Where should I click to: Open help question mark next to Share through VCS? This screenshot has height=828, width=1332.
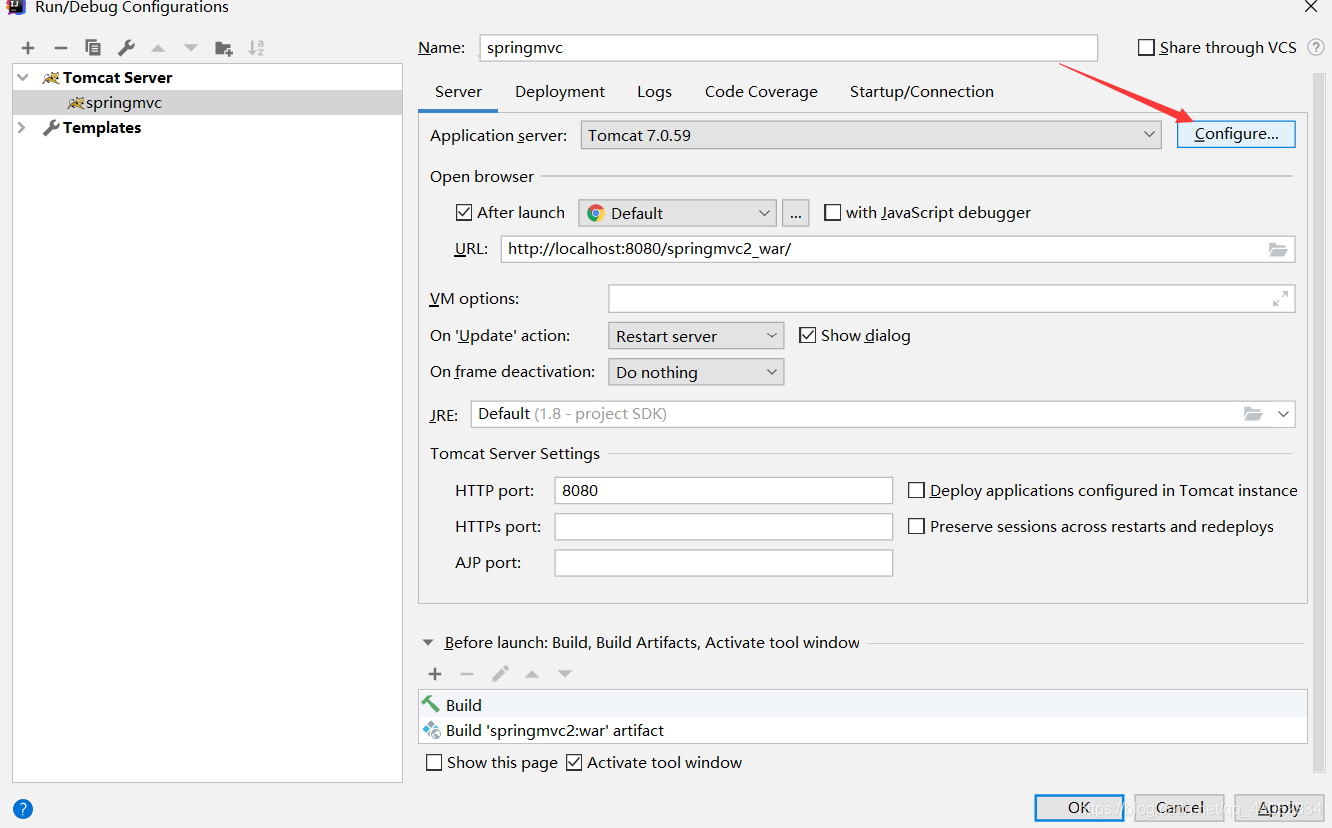pyautogui.click(x=1315, y=47)
